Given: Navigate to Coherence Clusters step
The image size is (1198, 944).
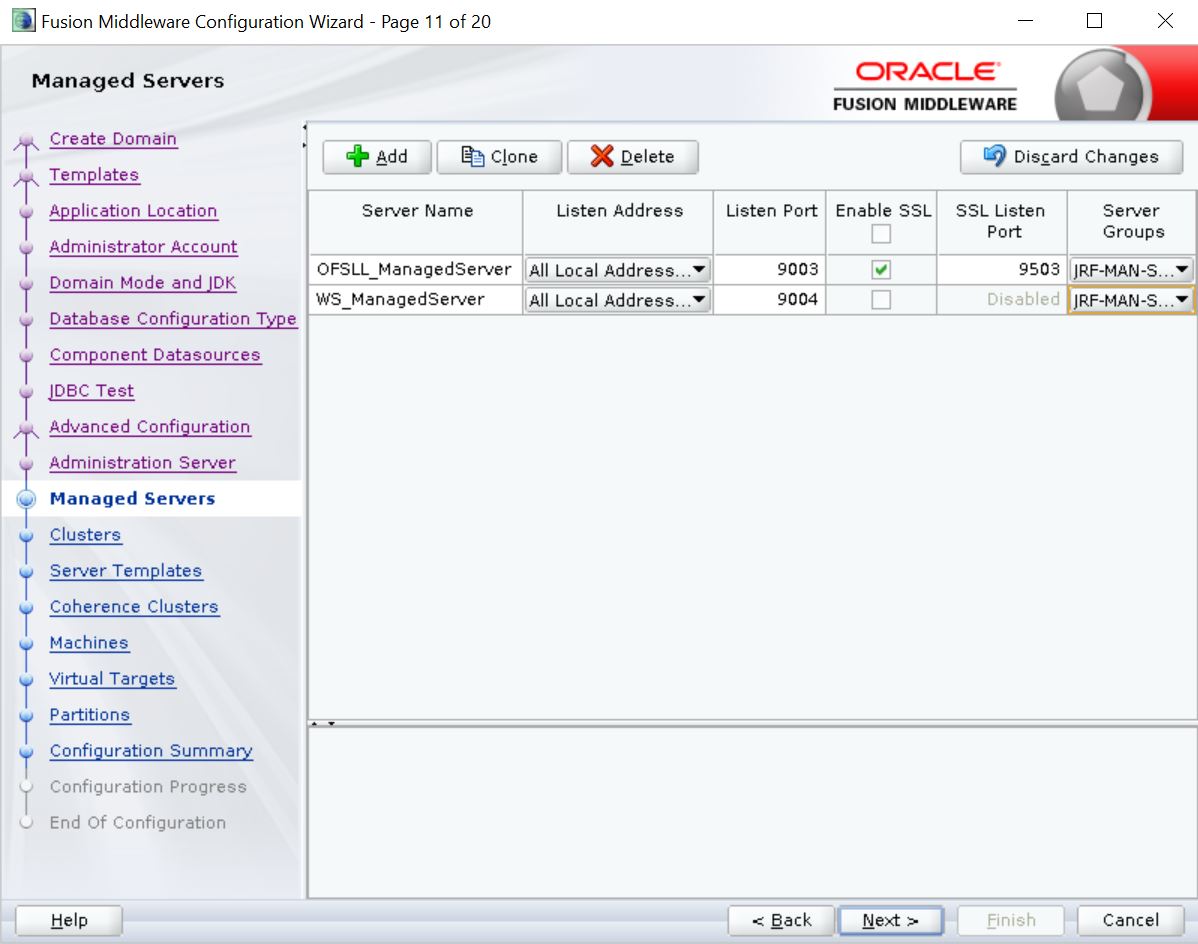Looking at the screenshot, I should tap(134, 606).
